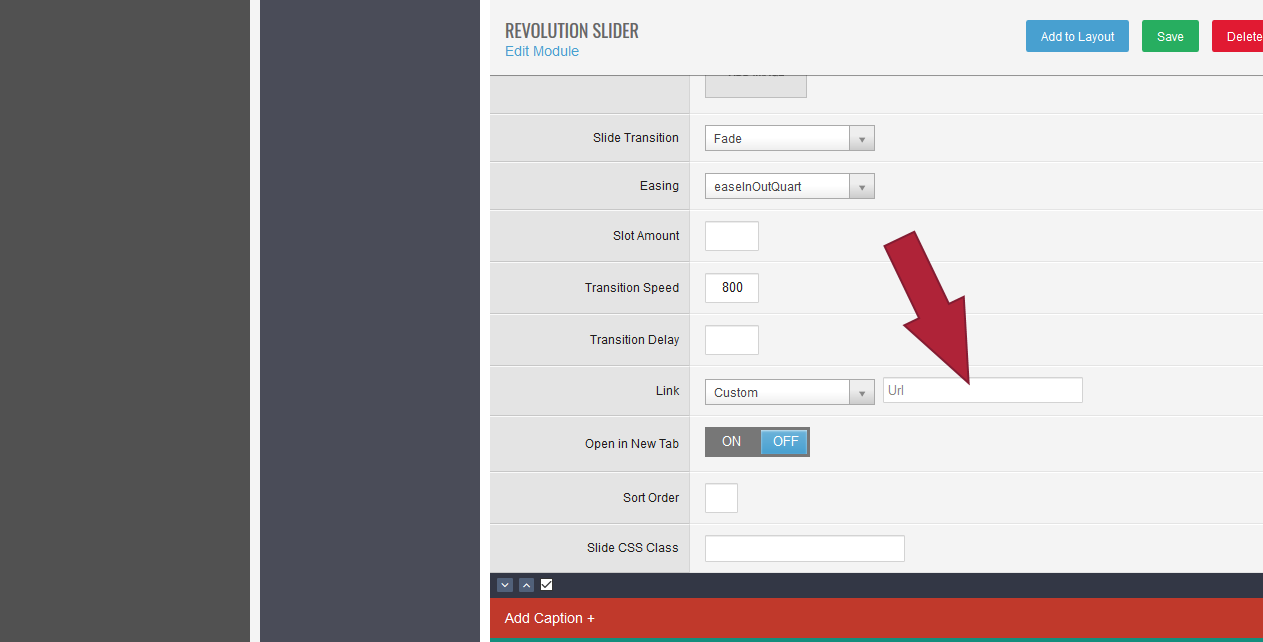Click the Transition Delay label
Image resolution: width=1263 pixels, height=642 pixels.
(x=634, y=340)
